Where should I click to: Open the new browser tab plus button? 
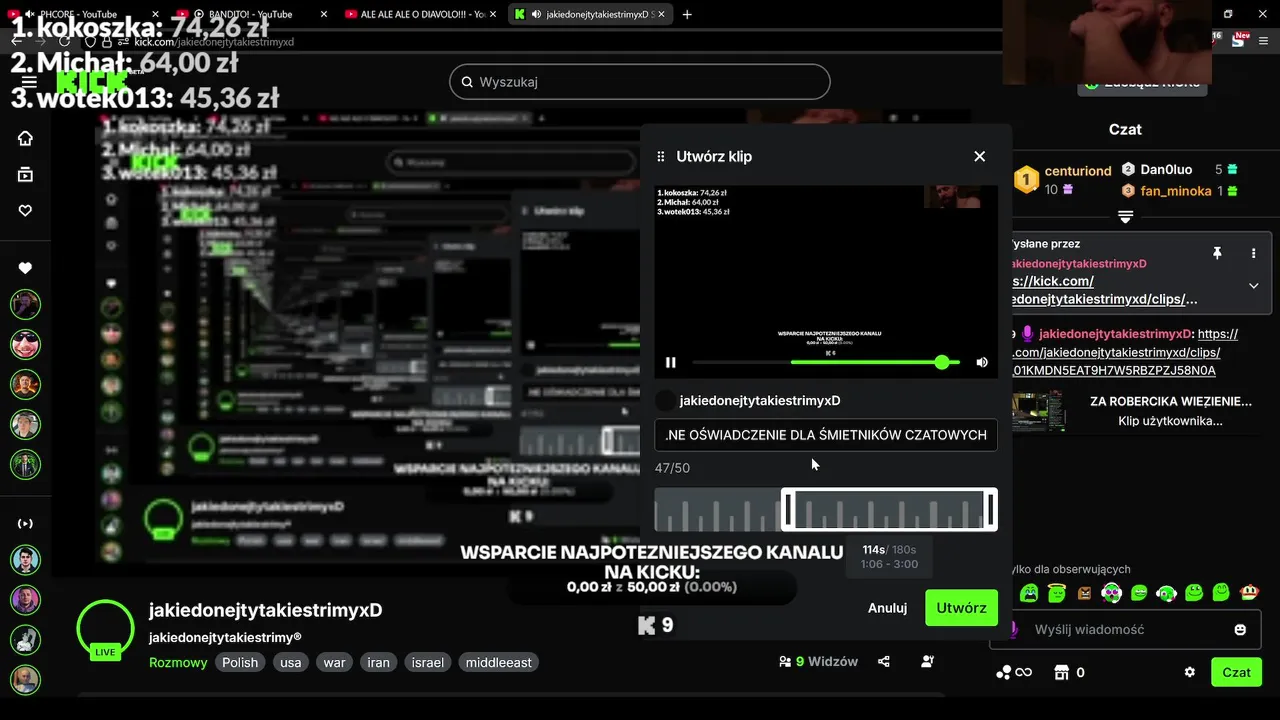[x=687, y=14]
